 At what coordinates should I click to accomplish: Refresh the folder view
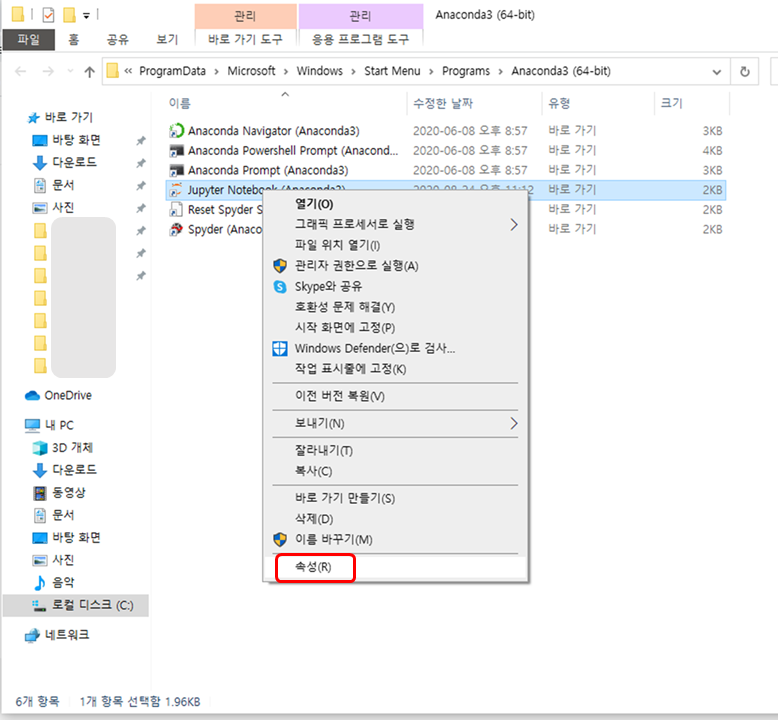(744, 71)
